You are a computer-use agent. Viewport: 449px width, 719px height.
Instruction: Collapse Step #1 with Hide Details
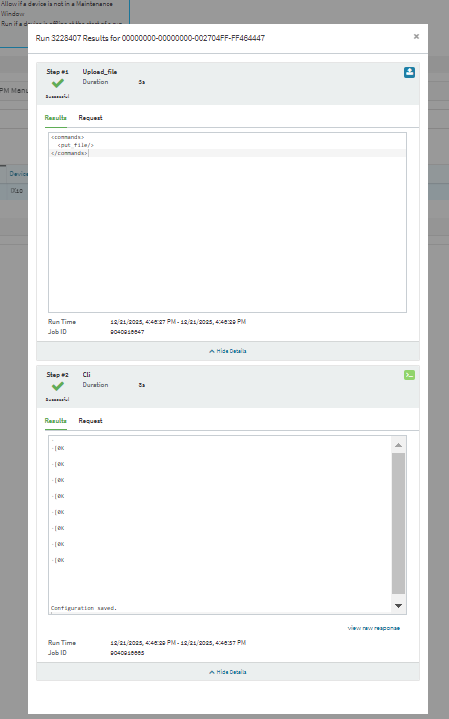point(228,351)
